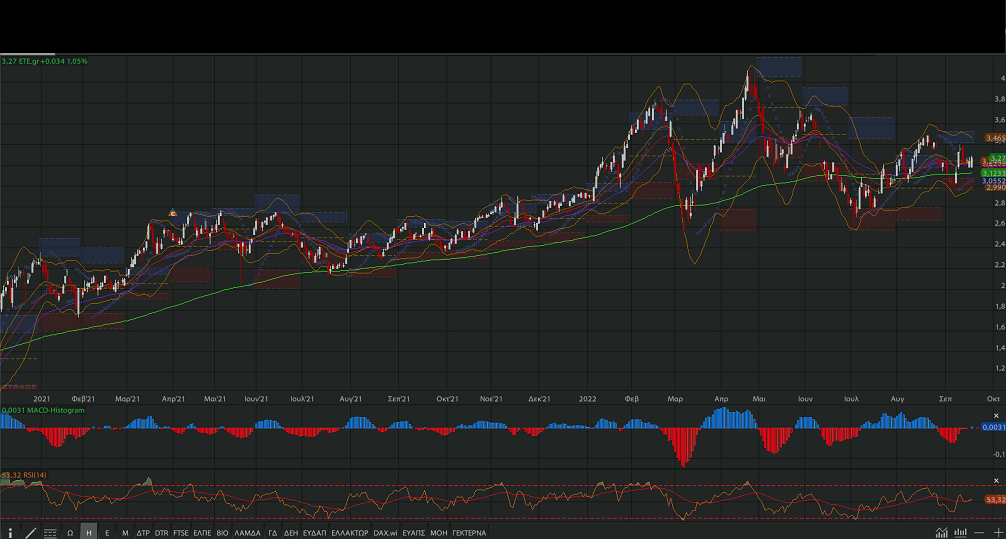Click the MACD-Histogram indicator label
This screenshot has width=1006, height=539.
click(43, 410)
